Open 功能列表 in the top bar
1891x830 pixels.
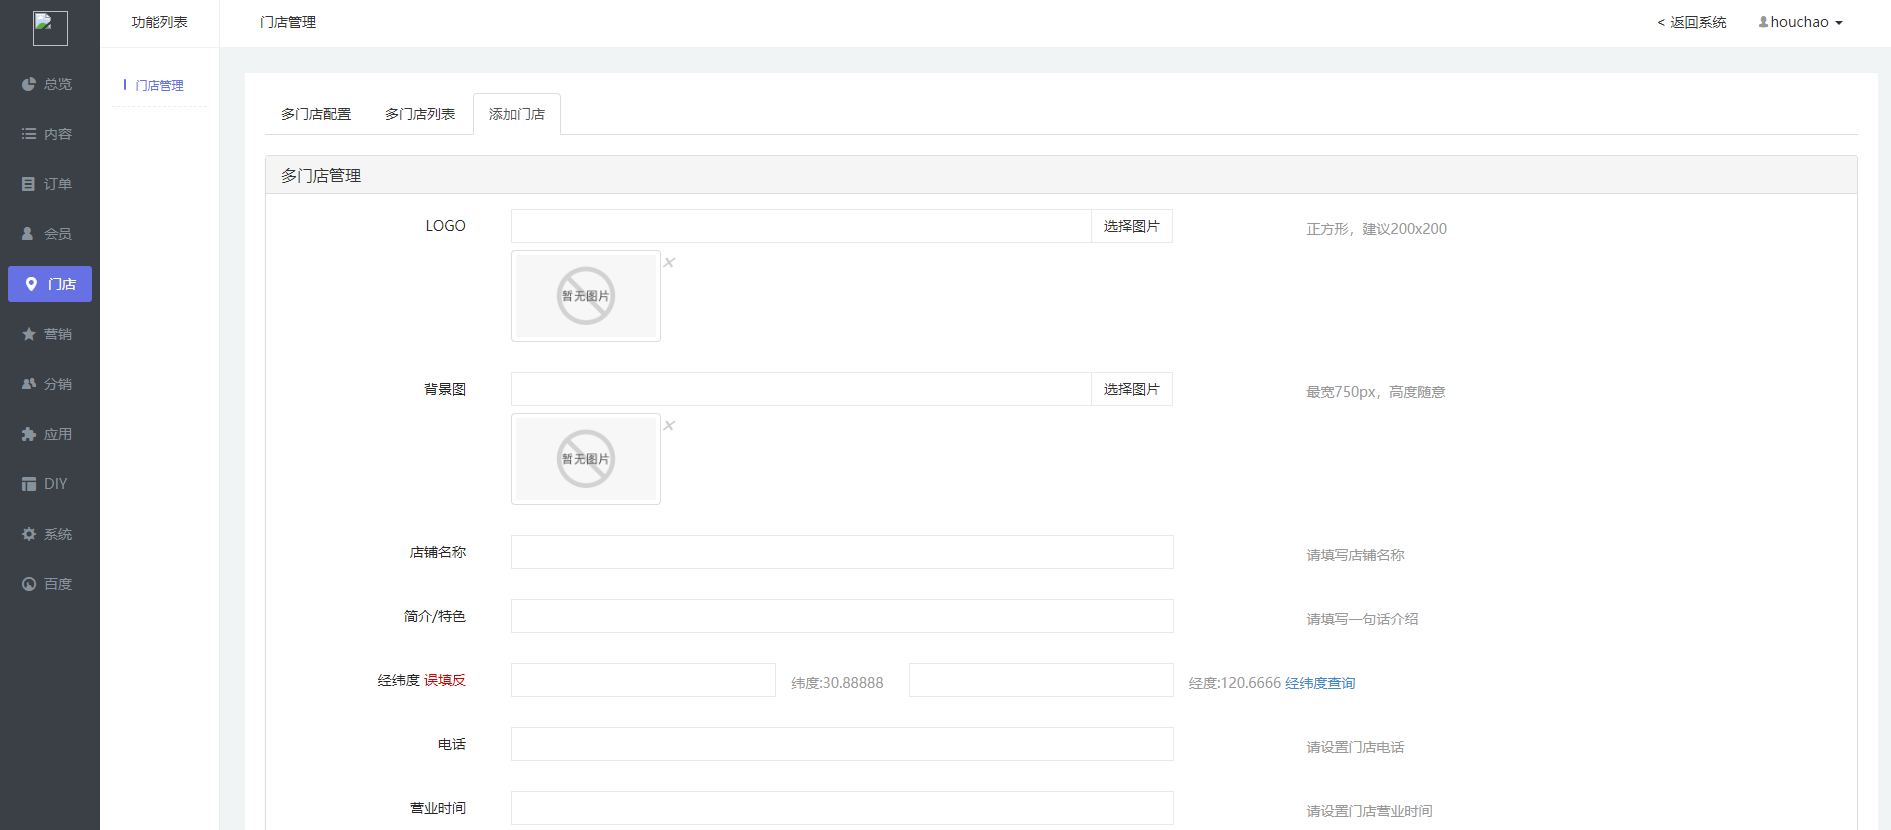160,22
